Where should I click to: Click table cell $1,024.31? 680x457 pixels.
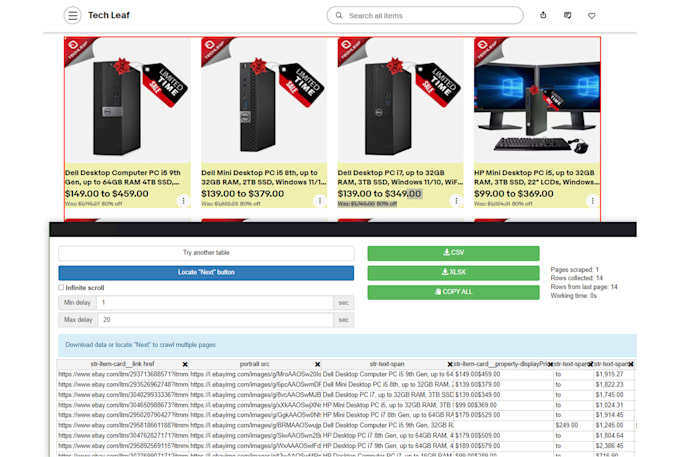pyautogui.click(x=613, y=405)
